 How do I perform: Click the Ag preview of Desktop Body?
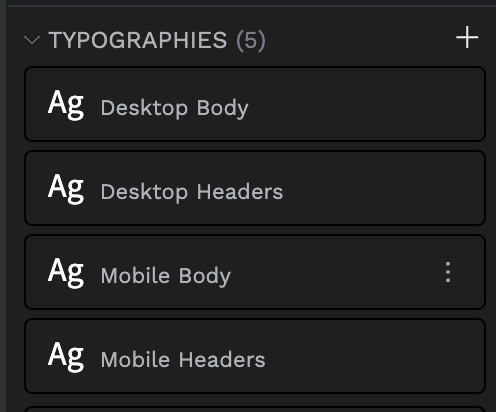click(x=66, y=105)
